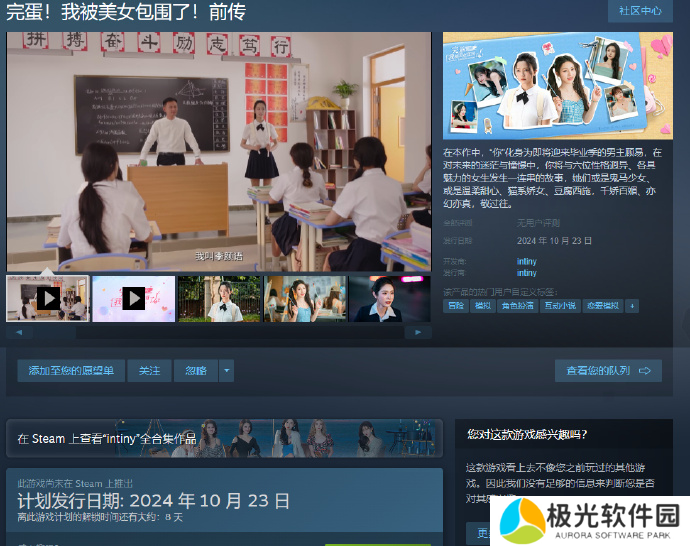Click the 忽略 ignore button
This screenshot has width=690, height=546.
coord(196,371)
